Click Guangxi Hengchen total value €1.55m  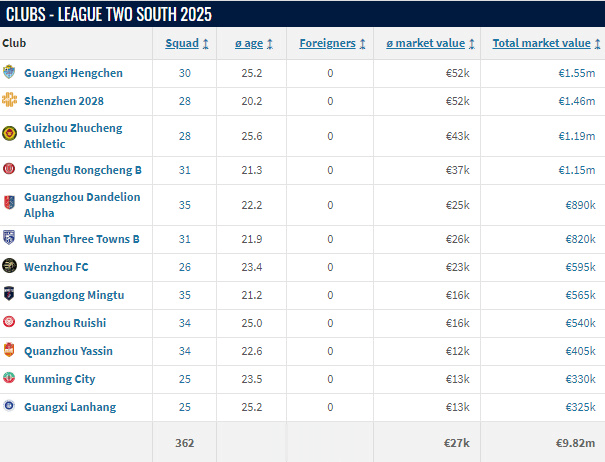pyautogui.click(x=576, y=73)
